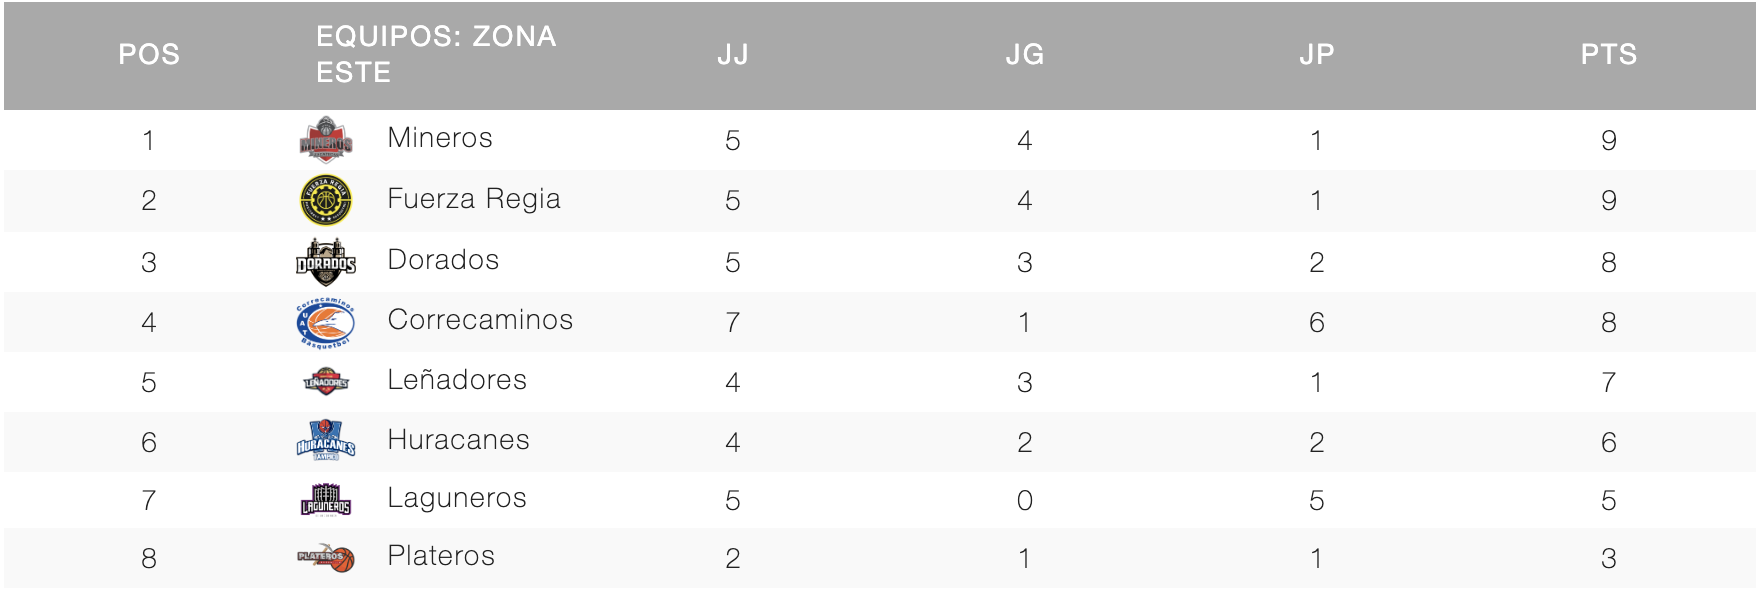This screenshot has height=600, width=1760.
Task: Click the Equipos: Zona Este header
Action: tap(436, 54)
